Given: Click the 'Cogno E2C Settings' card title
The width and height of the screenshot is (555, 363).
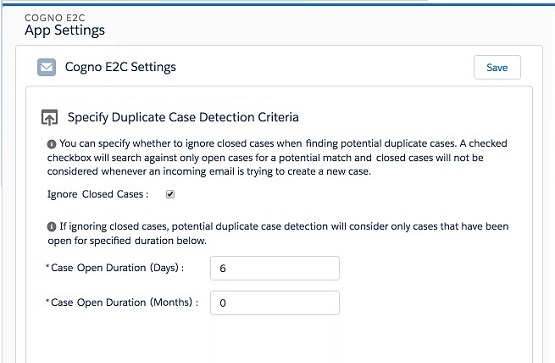Looking at the screenshot, I should point(120,67).
